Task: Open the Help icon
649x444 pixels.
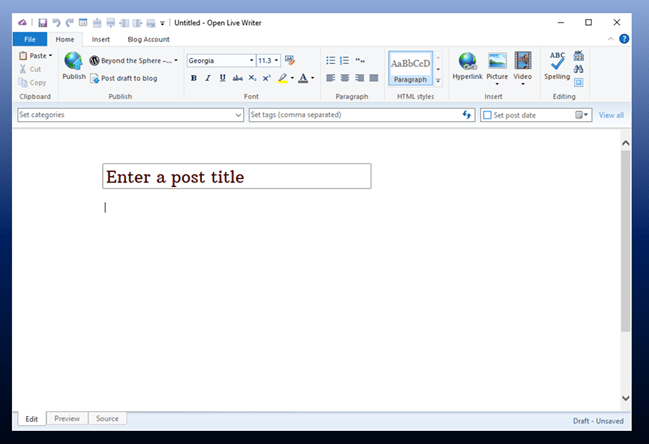Action: pyautogui.click(x=624, y=39)
